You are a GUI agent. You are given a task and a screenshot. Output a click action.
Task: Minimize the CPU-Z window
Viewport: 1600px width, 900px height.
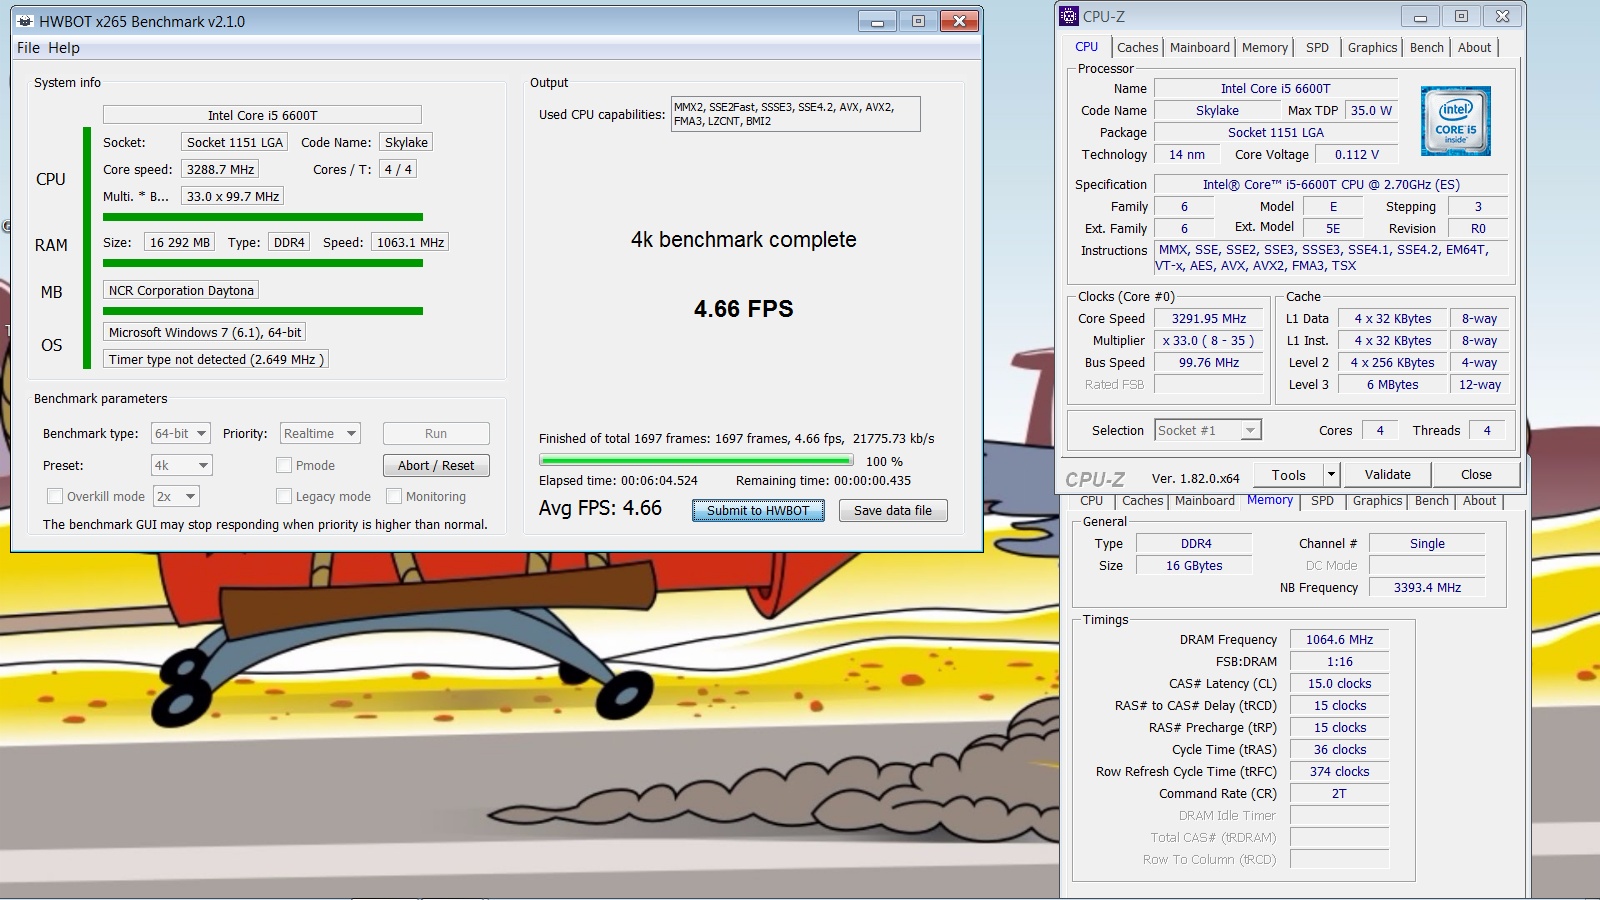click(1419, 16)
